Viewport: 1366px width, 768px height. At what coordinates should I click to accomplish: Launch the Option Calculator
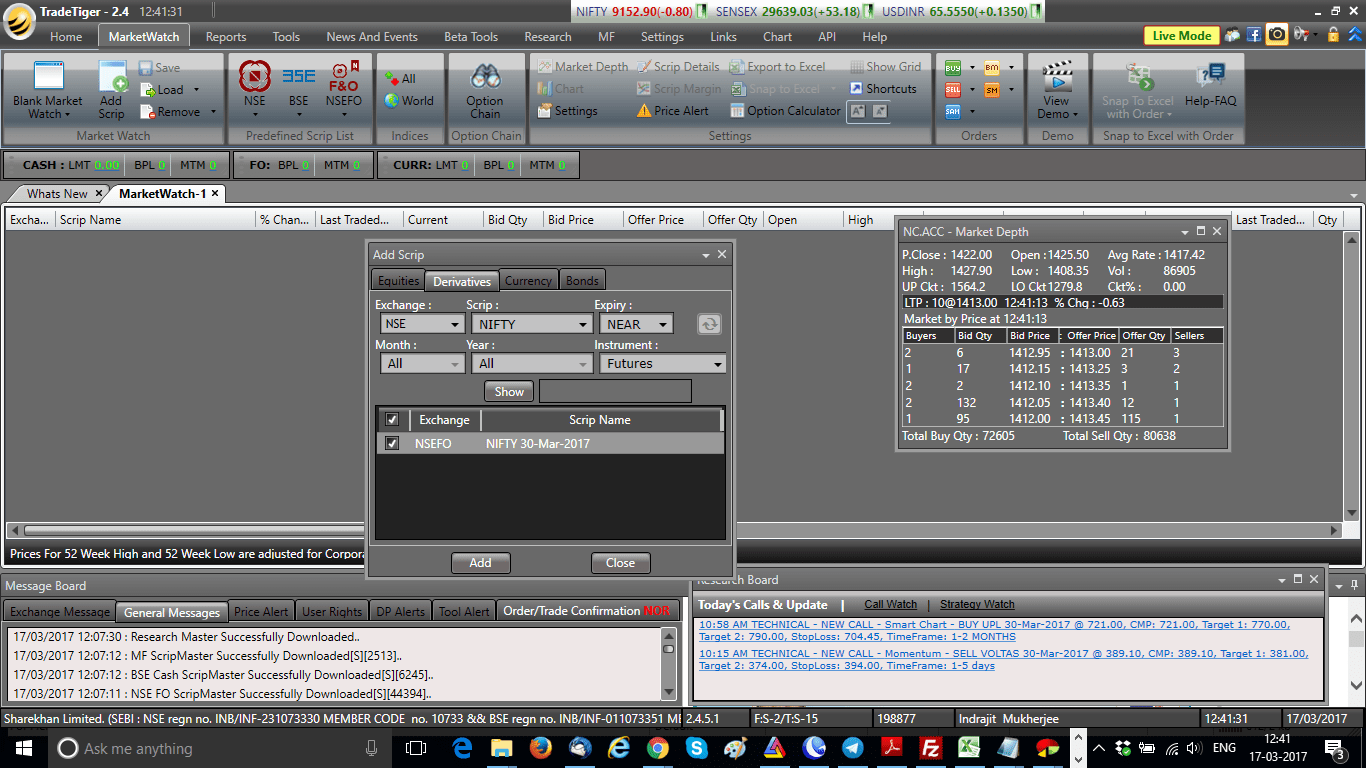(785, 111)
